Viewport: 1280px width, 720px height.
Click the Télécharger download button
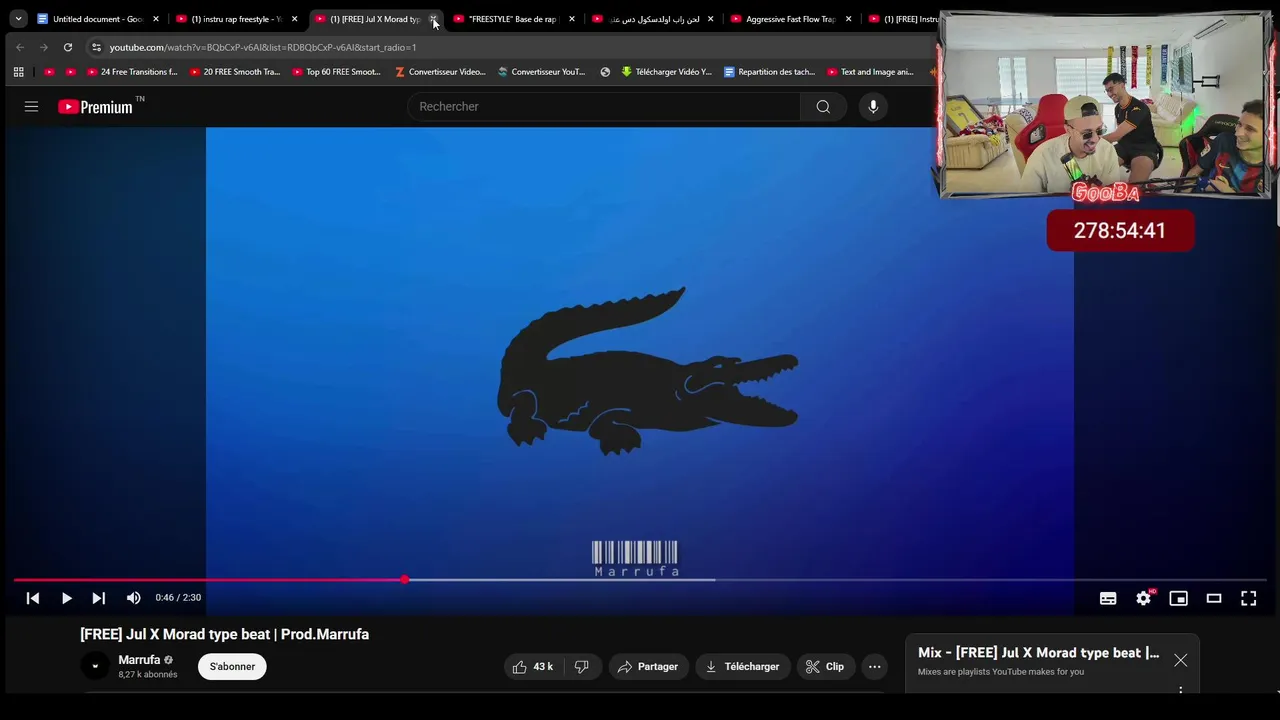coord(742,667)
